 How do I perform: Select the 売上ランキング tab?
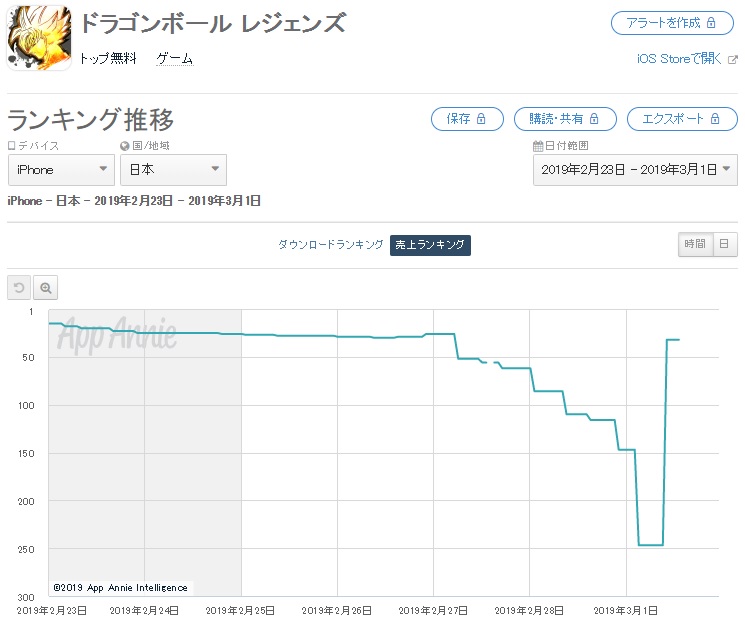(430, 245)
